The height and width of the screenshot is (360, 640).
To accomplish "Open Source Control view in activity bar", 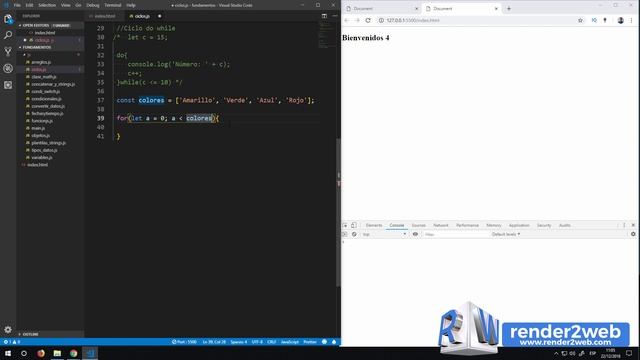I will [x=8, y=51].
